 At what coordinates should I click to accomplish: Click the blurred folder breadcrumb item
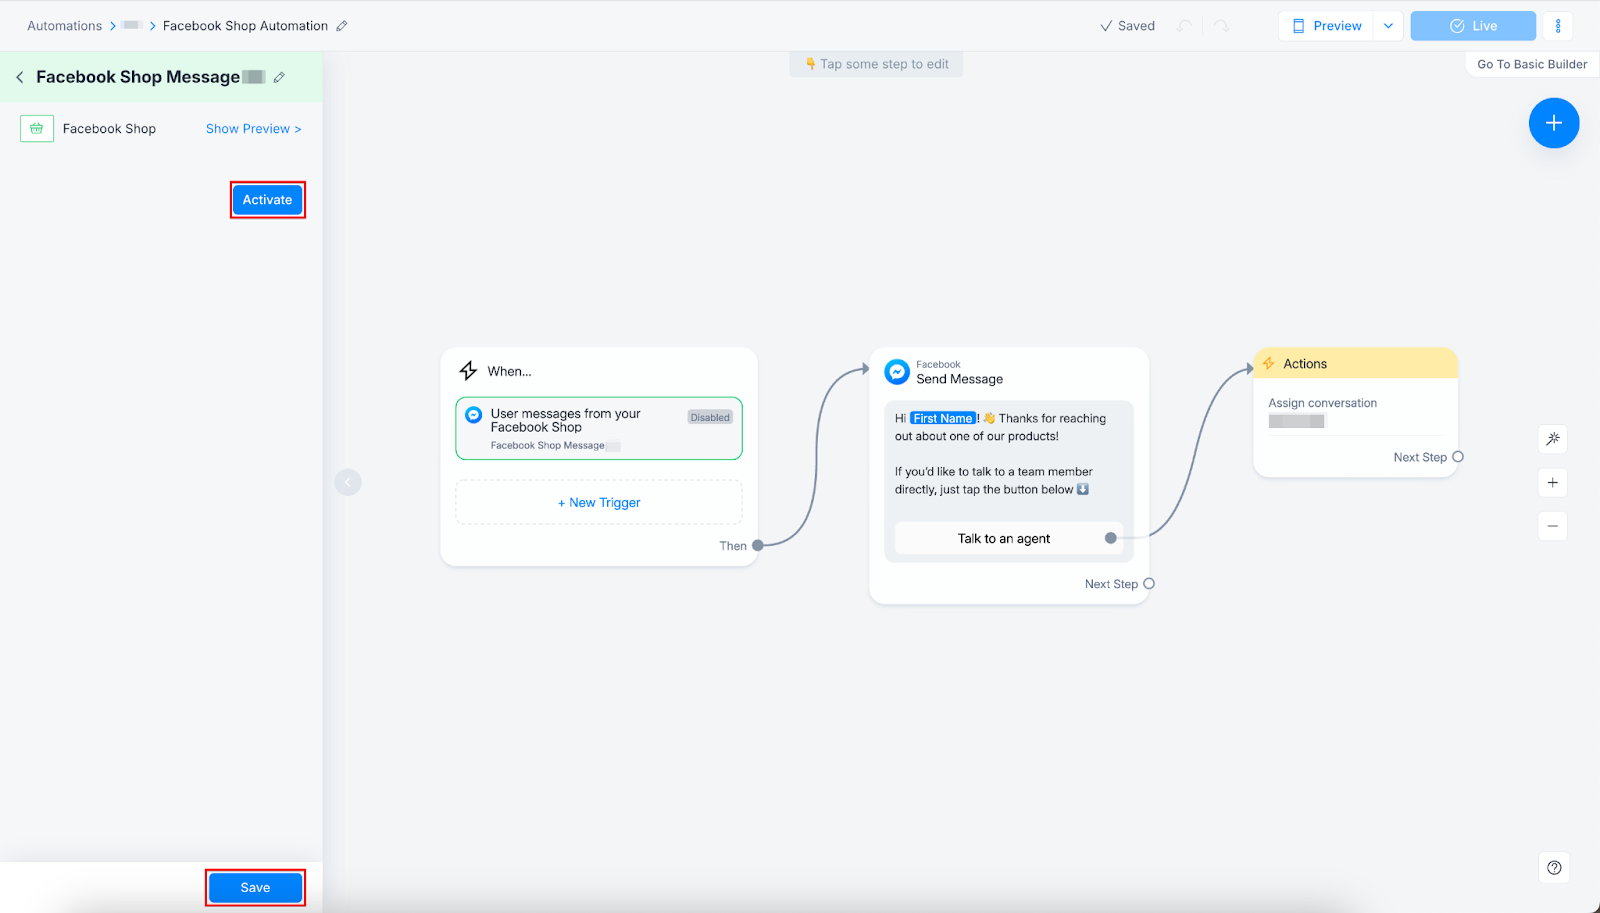point(132,25)
